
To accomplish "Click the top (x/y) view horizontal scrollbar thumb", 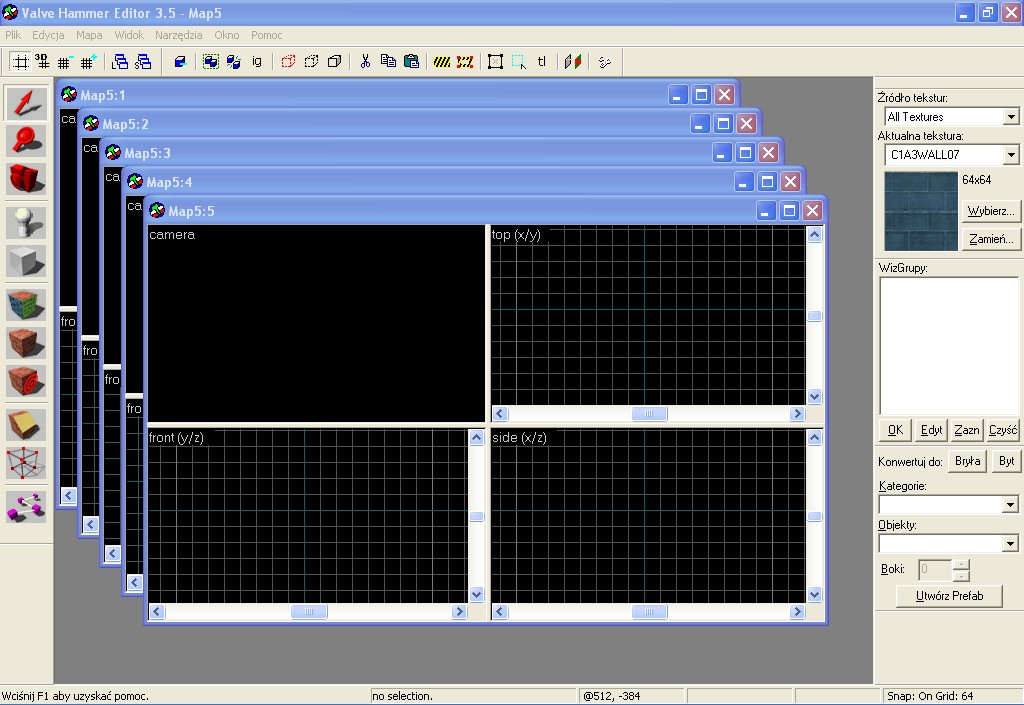I will (x=649, y=413).
